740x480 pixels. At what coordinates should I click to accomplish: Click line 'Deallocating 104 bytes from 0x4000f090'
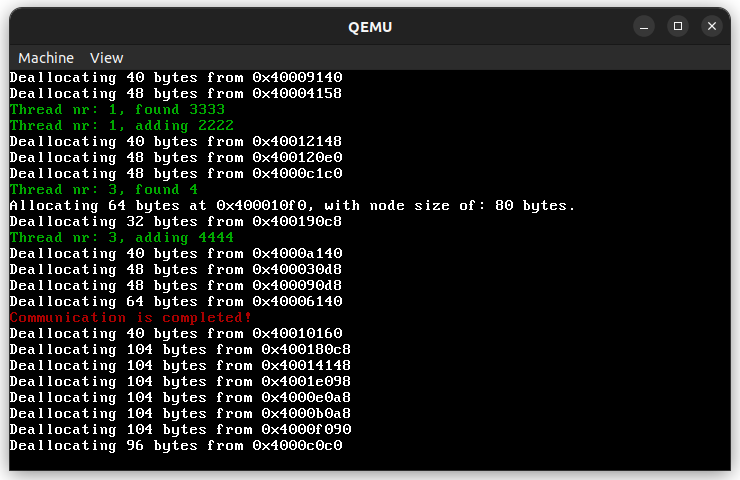180,430
